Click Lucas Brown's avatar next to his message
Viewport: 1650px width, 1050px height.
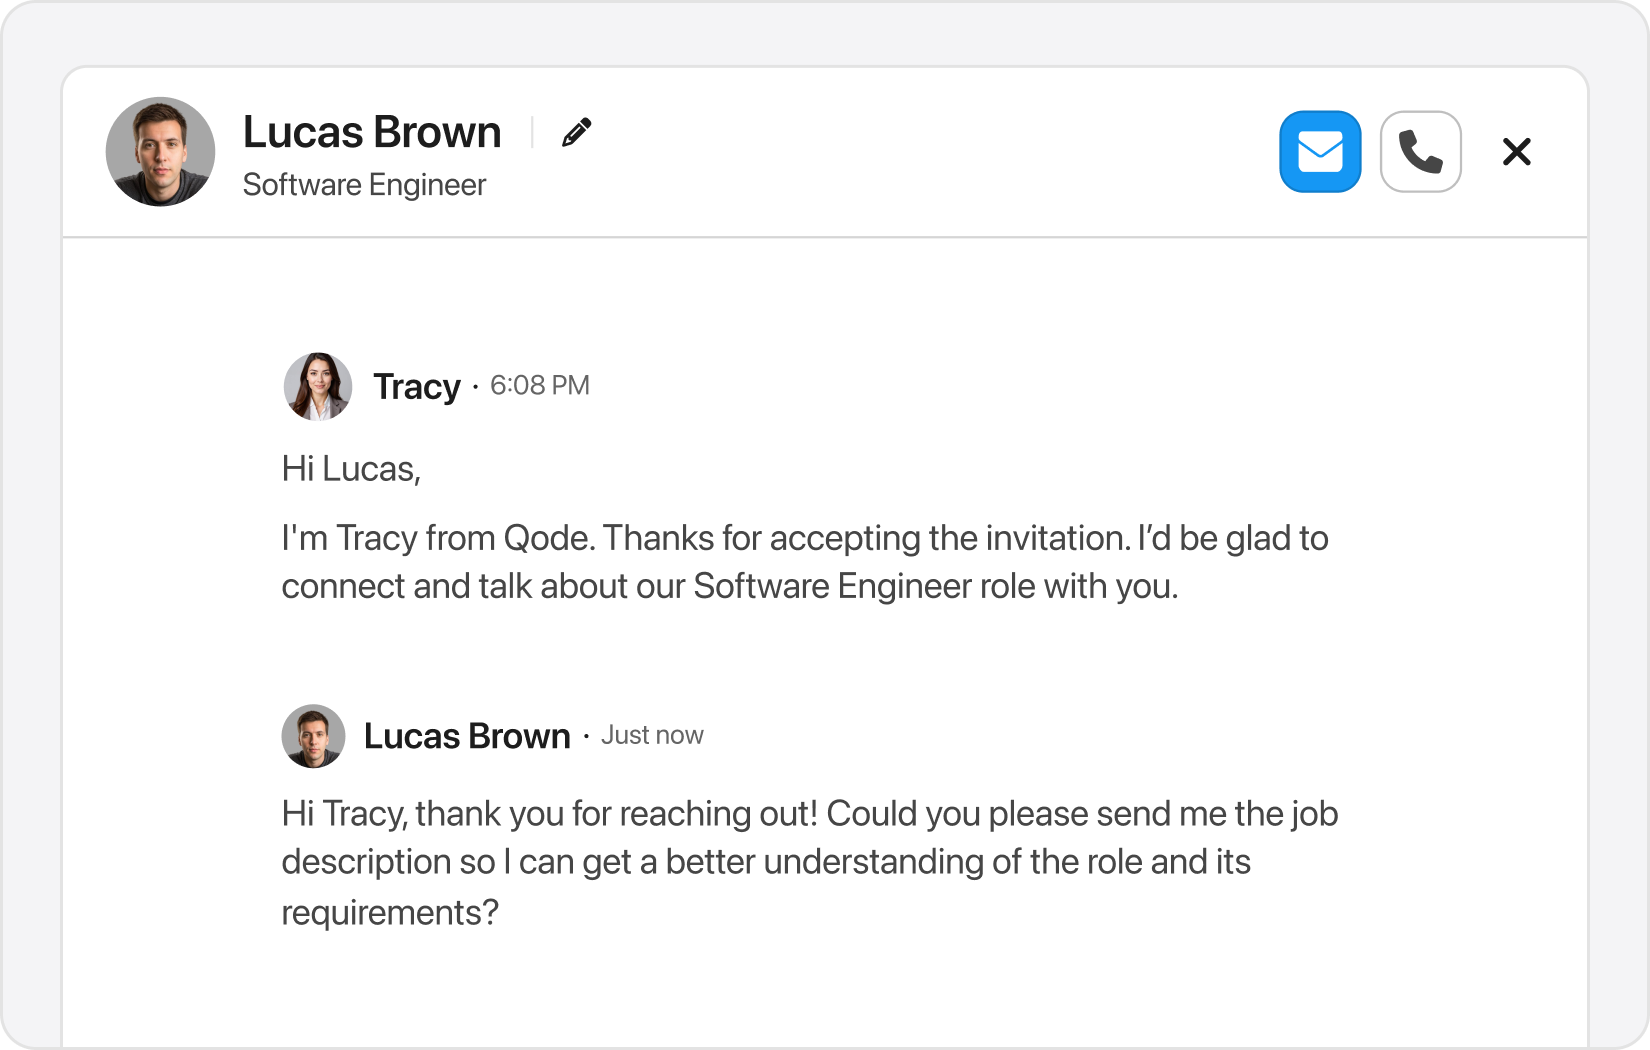(312, 735)
